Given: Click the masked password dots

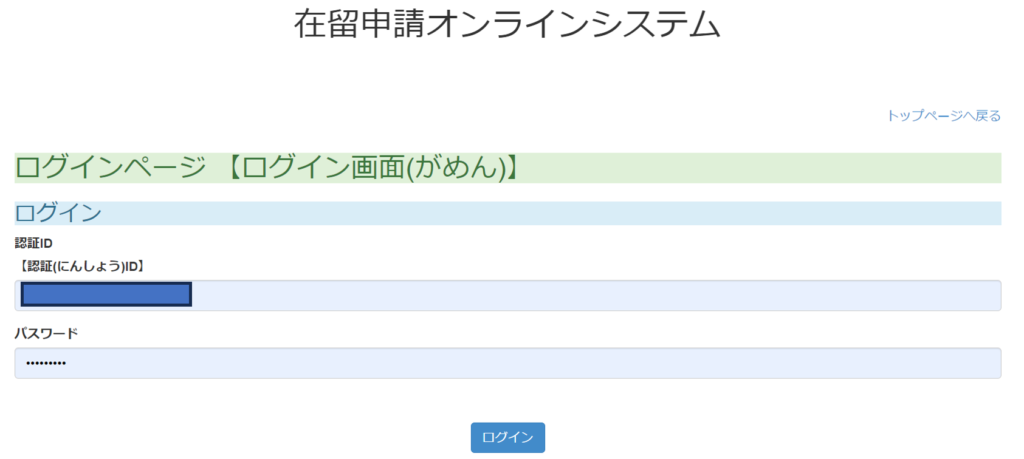Looking at the screenshot, I should tap(46, 363).
